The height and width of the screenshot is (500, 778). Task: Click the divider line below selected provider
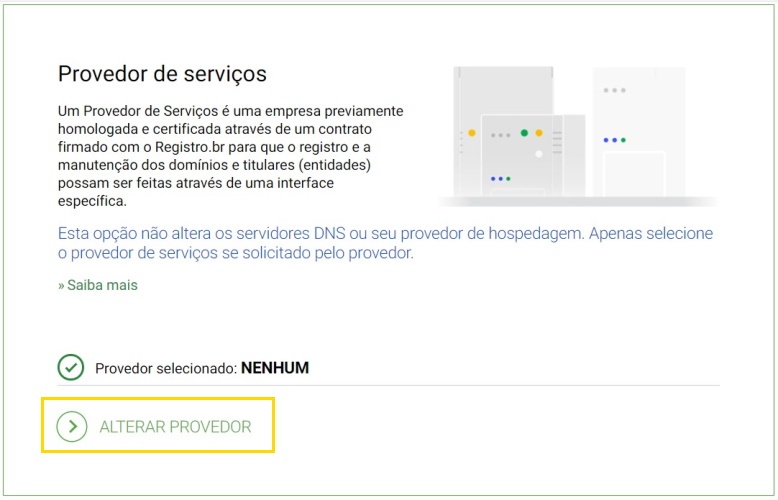pos(388,386)
